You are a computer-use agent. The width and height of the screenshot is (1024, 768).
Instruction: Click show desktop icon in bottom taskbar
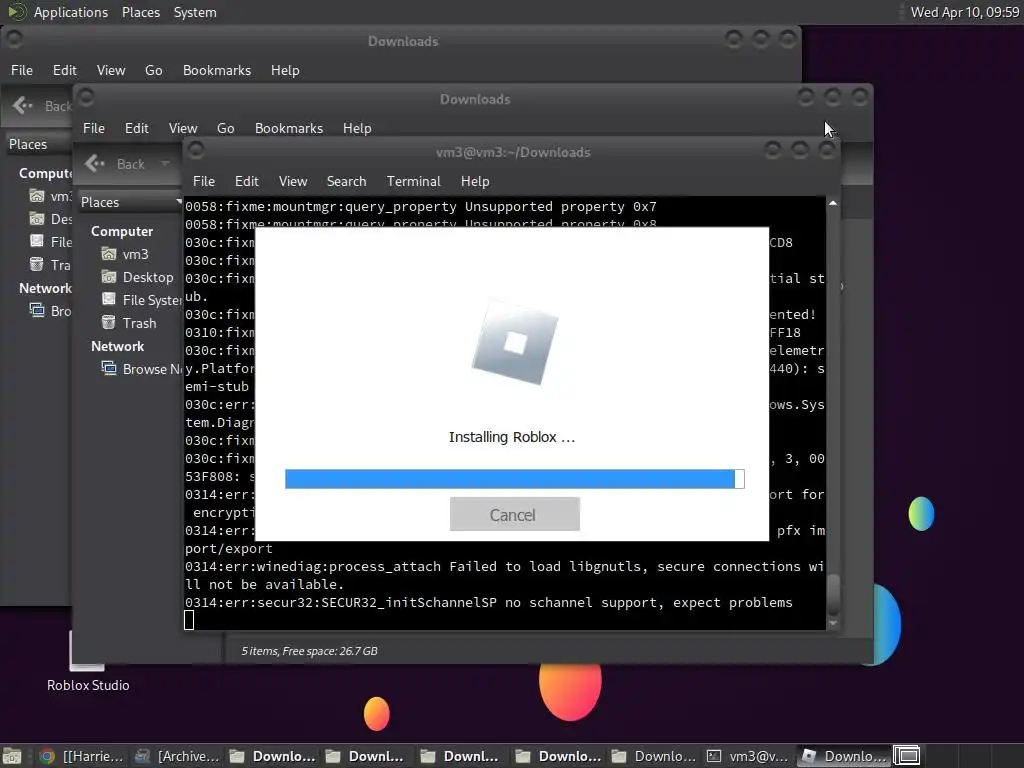click(x=12, y=756)
